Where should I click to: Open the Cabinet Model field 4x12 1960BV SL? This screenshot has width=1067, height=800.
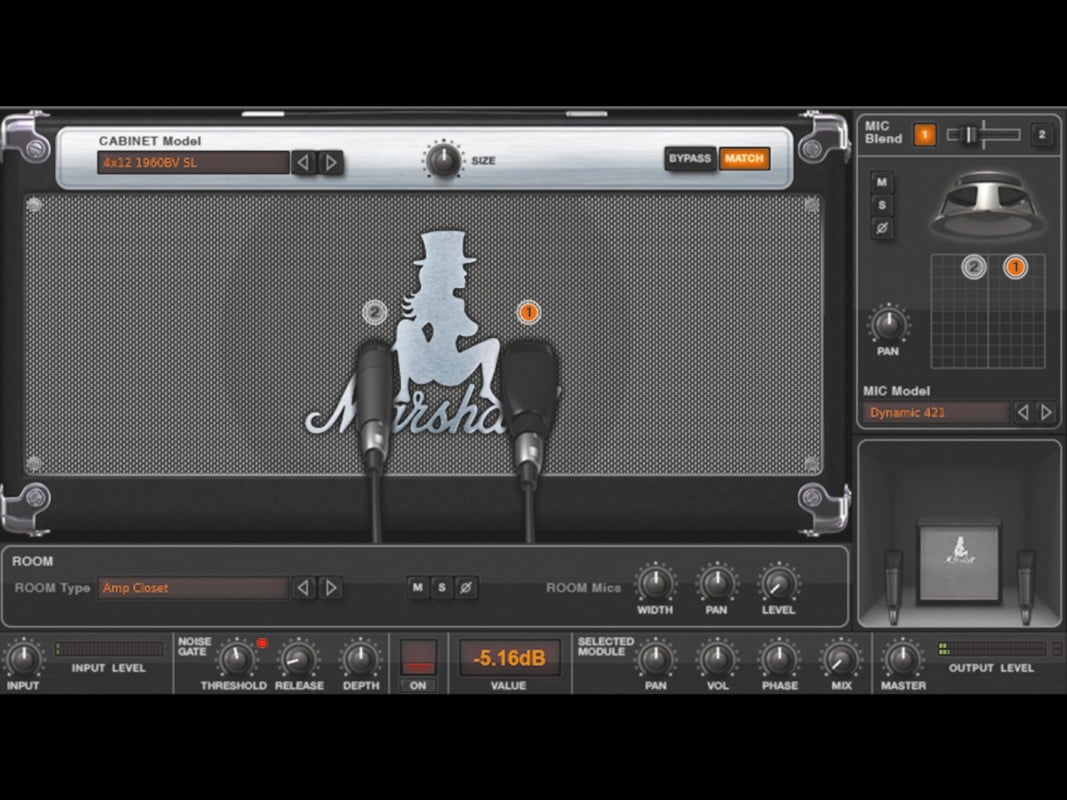pyautogui.click(x=193, y=163)
